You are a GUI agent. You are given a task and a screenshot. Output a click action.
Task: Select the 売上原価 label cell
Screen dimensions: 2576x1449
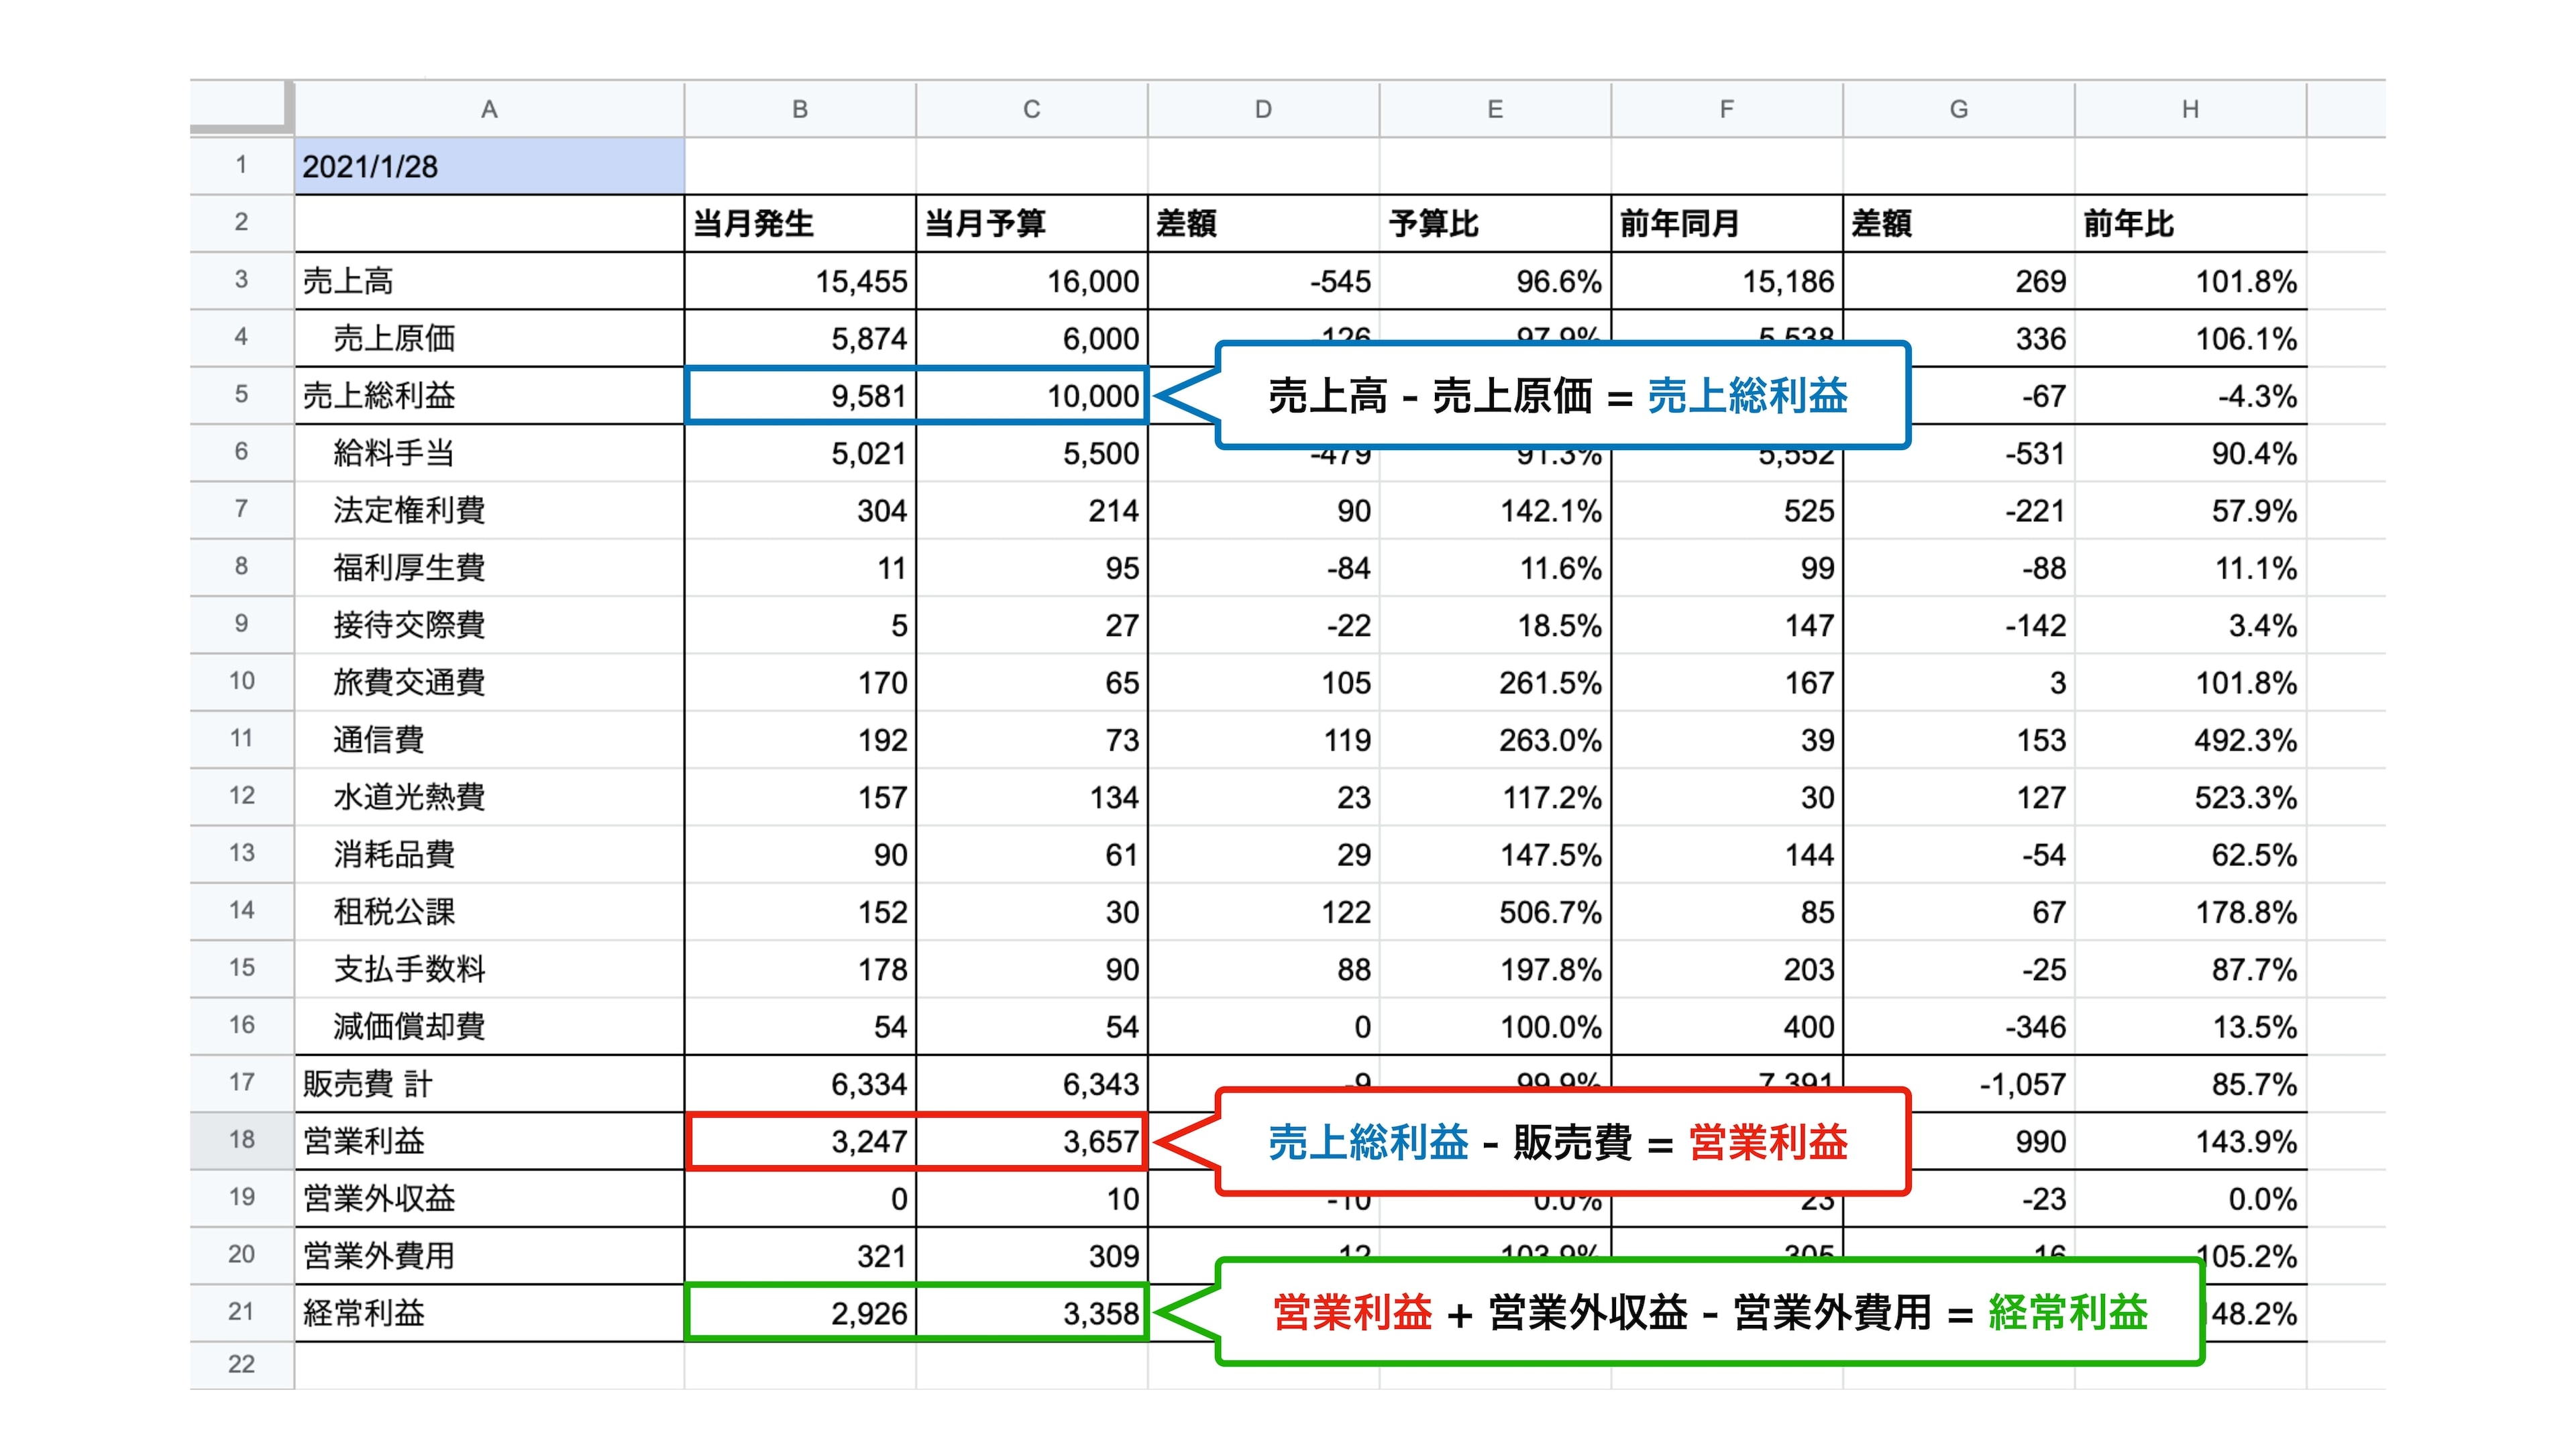pos(489,338)
